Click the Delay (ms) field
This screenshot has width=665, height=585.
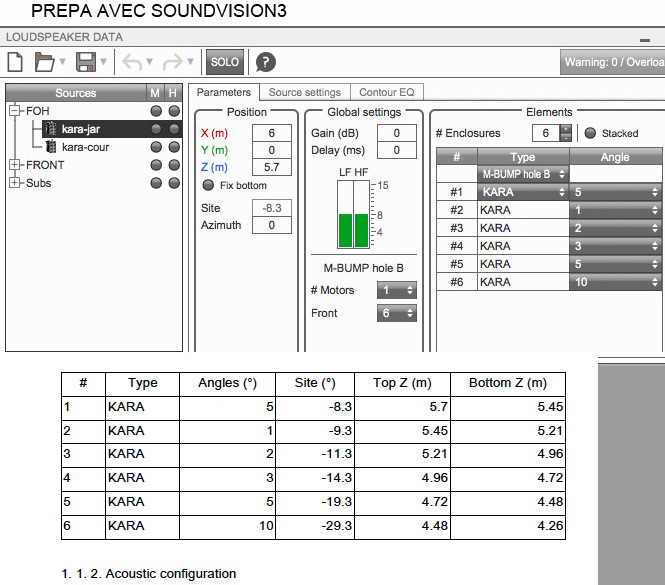(x=397, y=150)
